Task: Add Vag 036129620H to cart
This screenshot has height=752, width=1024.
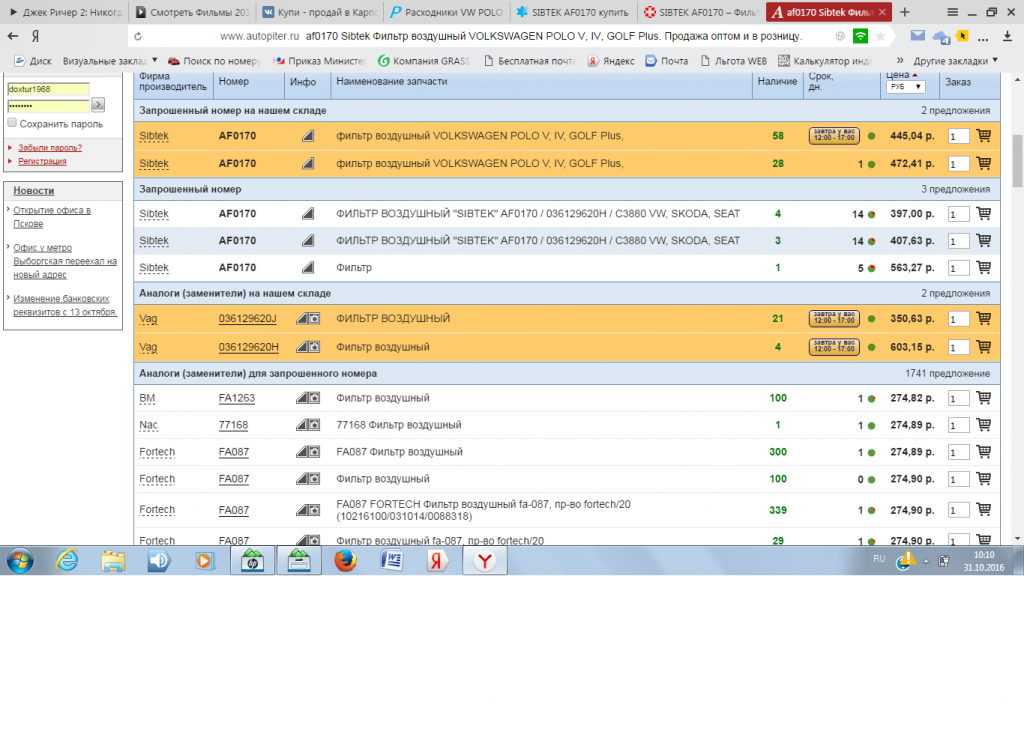Action: coord(983,347)
